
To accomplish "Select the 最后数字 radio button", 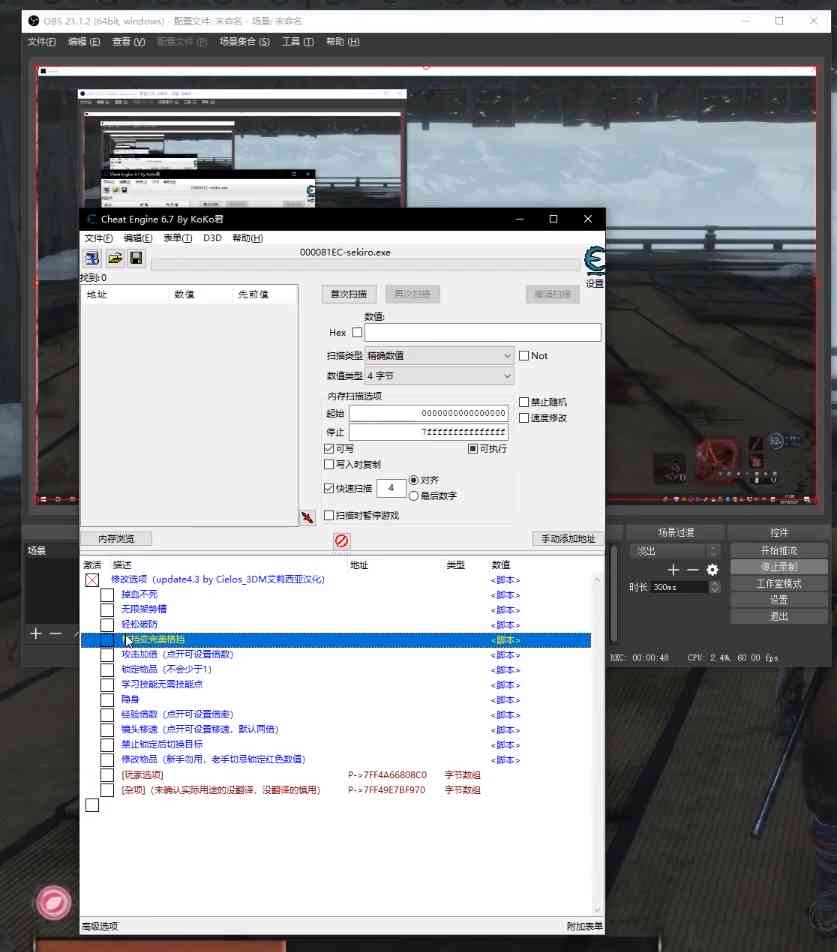I will (414, 496).
